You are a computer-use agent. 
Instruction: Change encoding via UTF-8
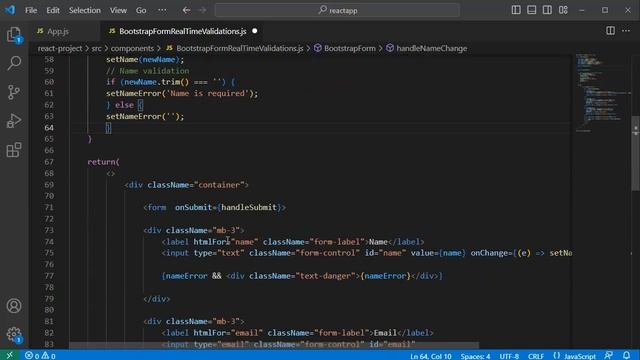point(509,356)
